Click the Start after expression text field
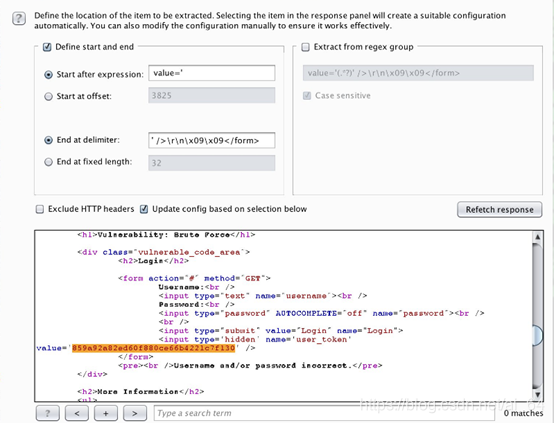 pyautogui.click(x=212, y=73)
